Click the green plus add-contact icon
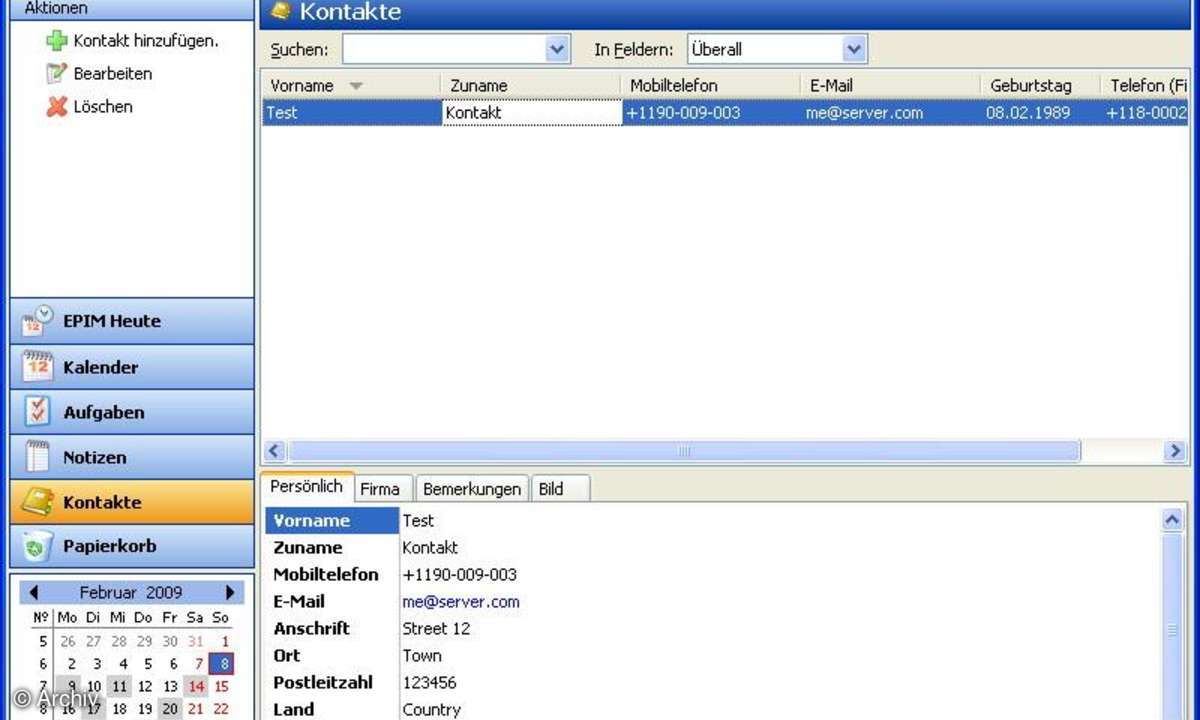 point(57,41)
